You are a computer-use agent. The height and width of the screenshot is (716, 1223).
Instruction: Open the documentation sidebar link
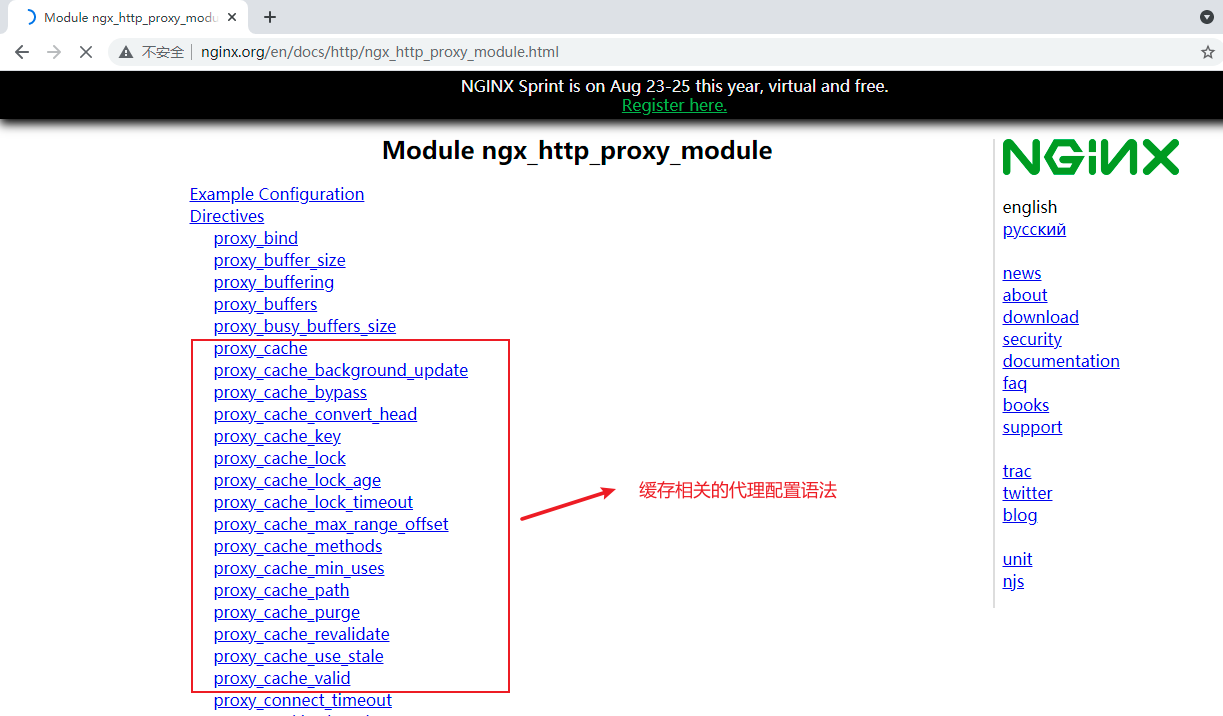pyautogui.click(x=1061, y=361)
